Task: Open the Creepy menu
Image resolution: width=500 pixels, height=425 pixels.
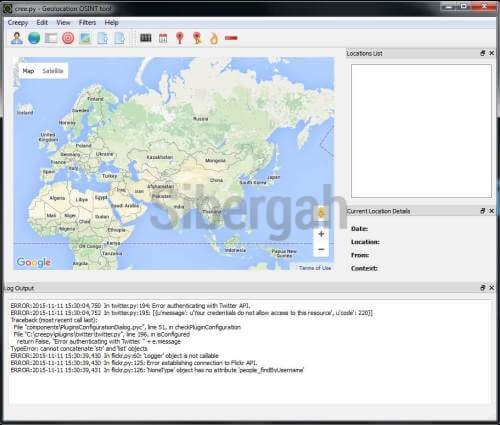Action: (18, 23)
